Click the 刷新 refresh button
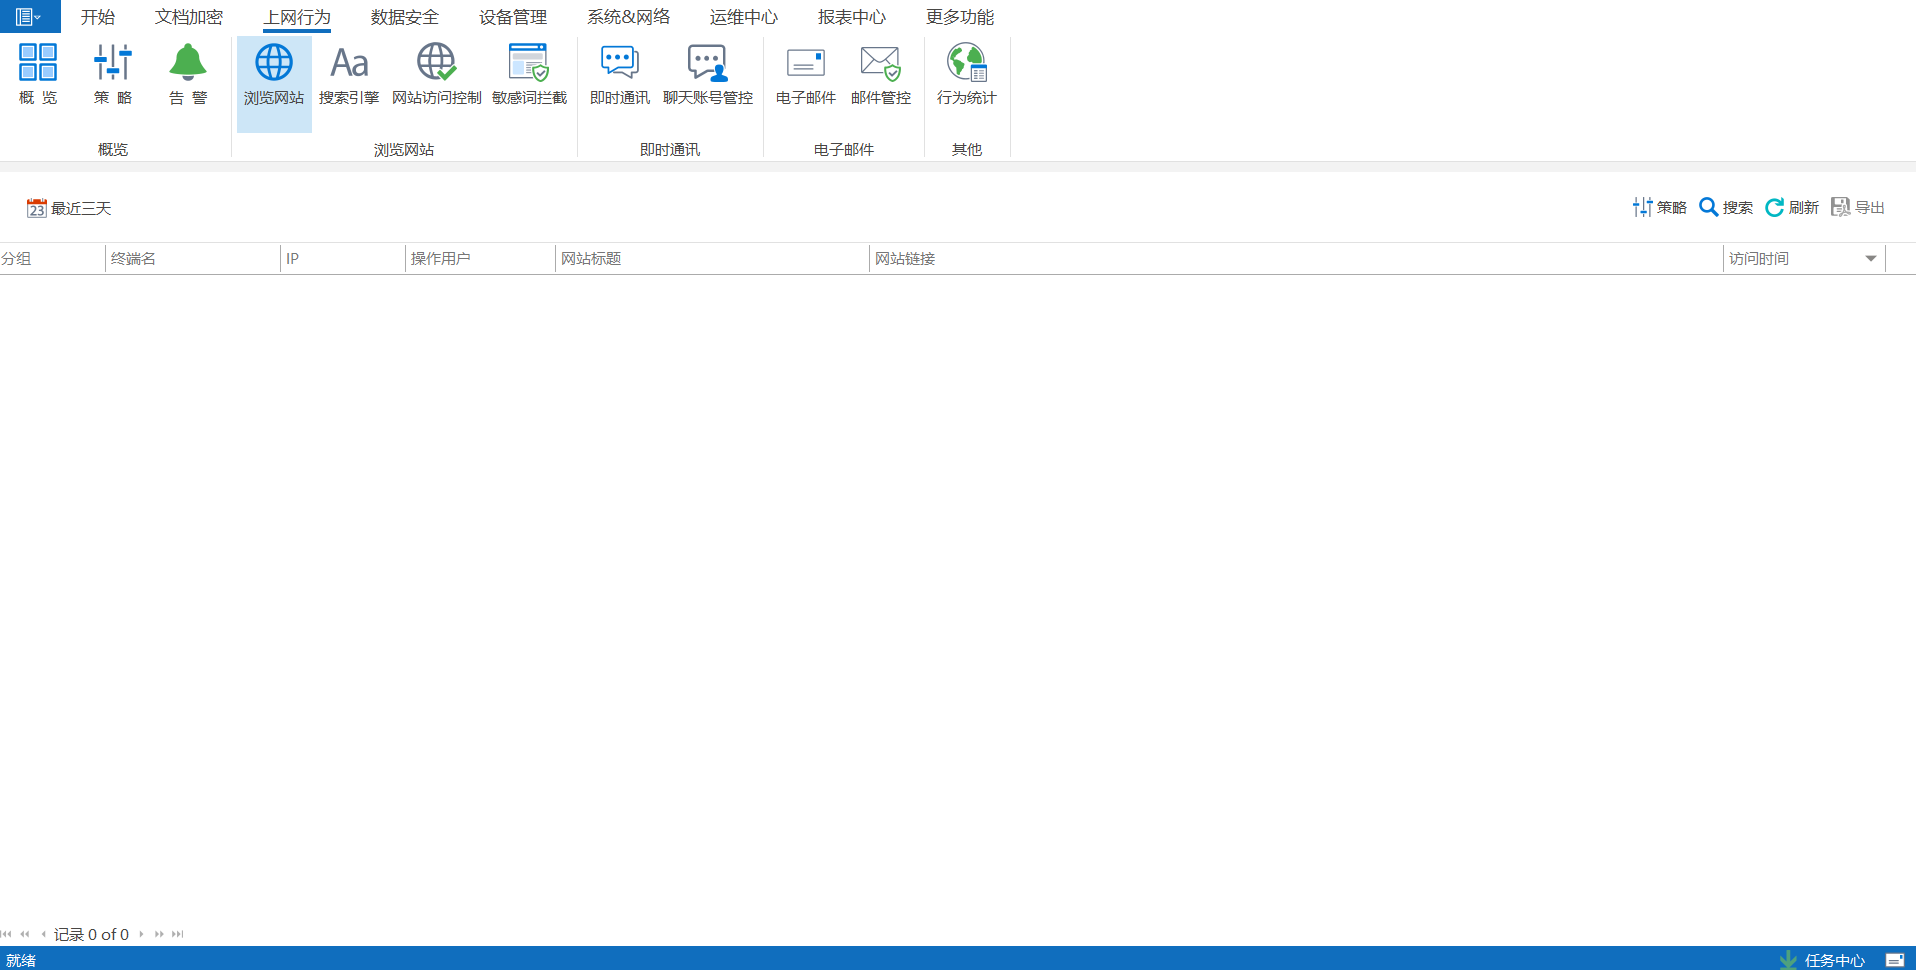 pyautogui.click(x=1792, y=207)
